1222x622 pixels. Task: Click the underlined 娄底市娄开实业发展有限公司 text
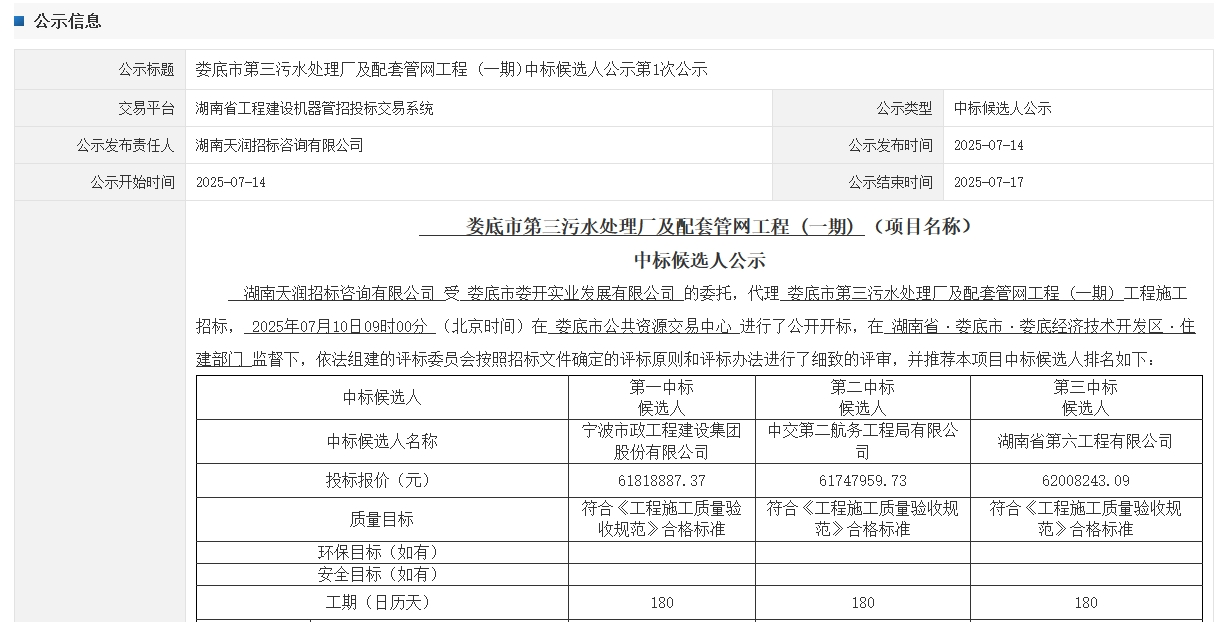coord(571,293)
